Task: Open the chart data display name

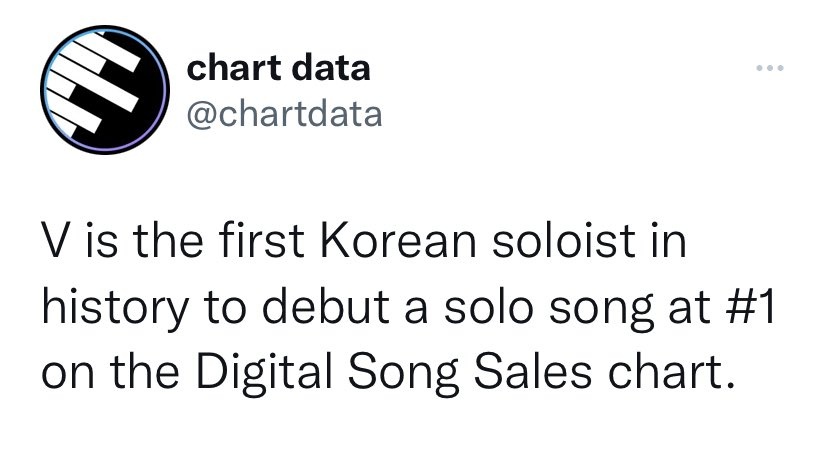Action: pos(278,69)
